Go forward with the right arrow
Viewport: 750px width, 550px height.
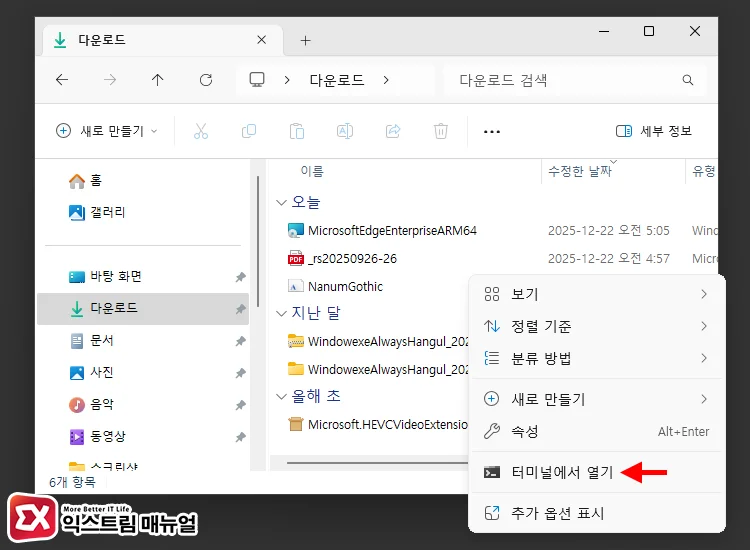tap(110, 80)
